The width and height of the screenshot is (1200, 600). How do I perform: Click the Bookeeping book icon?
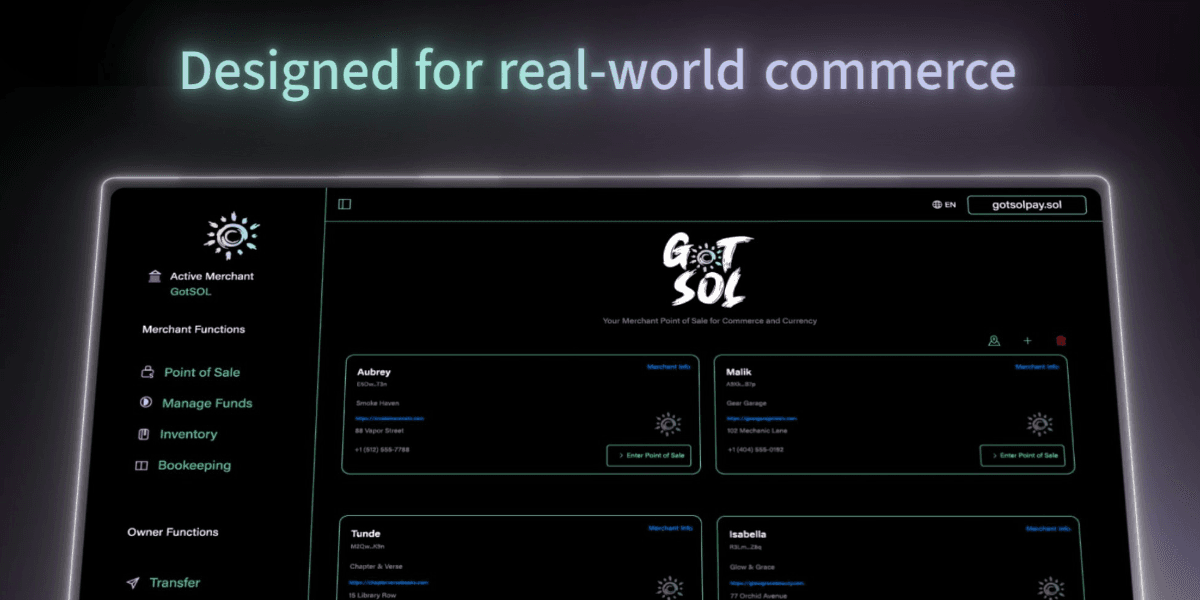(141, 465)
